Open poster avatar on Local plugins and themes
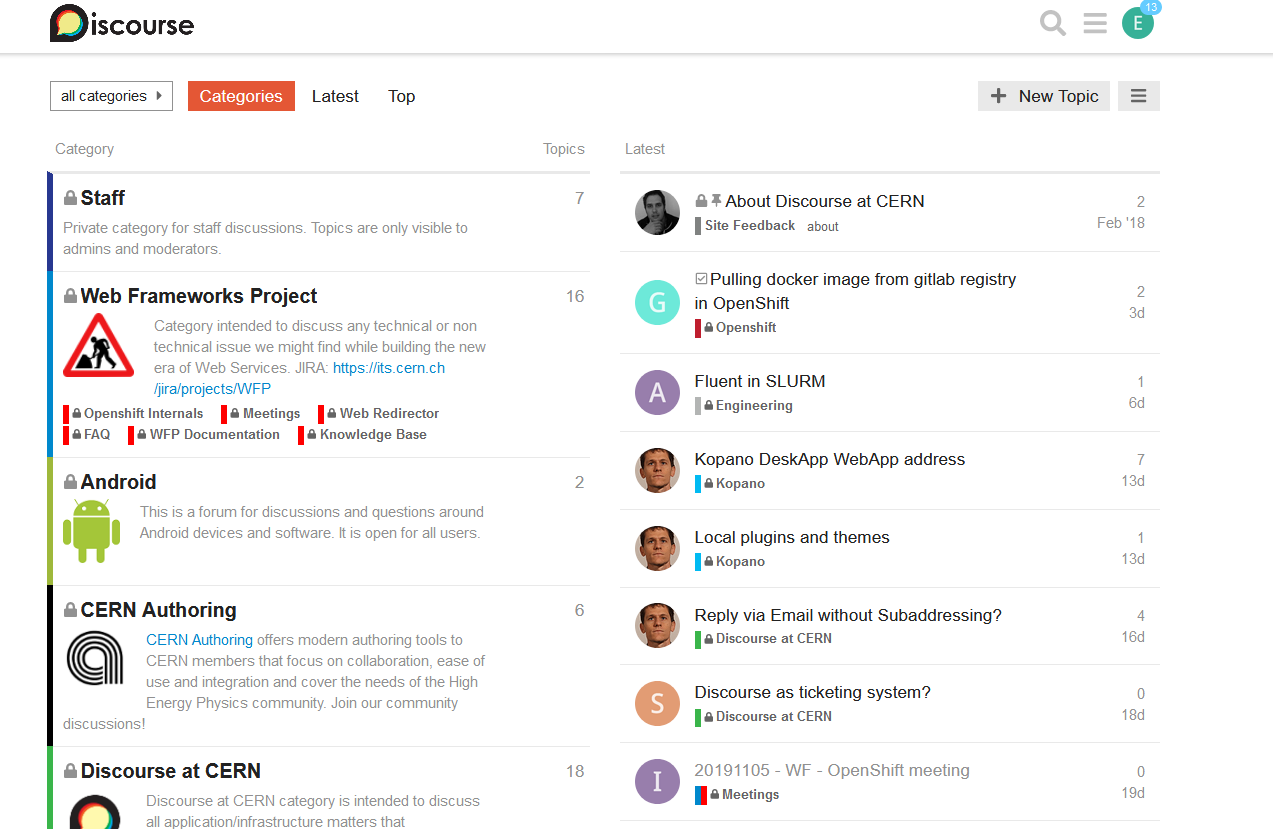 [657, 548]
